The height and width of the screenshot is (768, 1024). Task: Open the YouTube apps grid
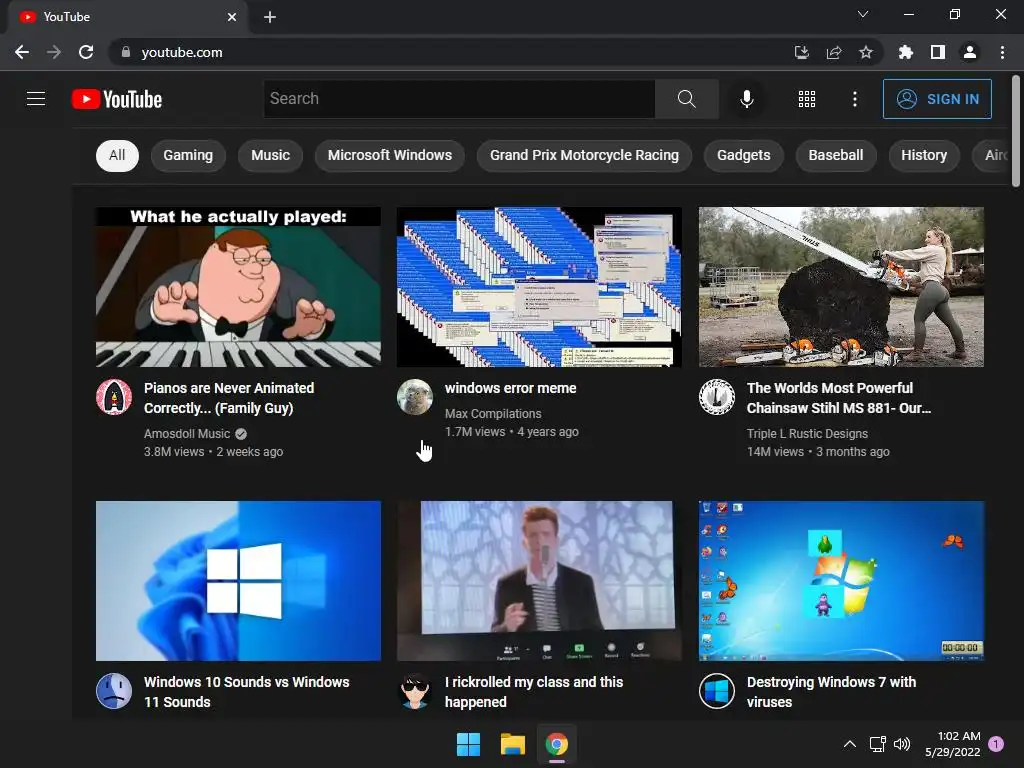pos(807,99)
